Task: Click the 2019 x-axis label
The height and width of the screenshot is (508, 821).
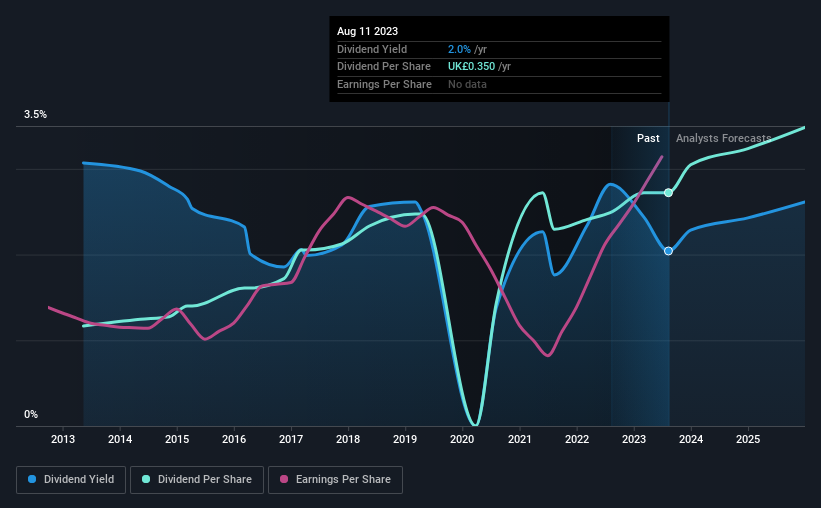Action: [405, 439]
